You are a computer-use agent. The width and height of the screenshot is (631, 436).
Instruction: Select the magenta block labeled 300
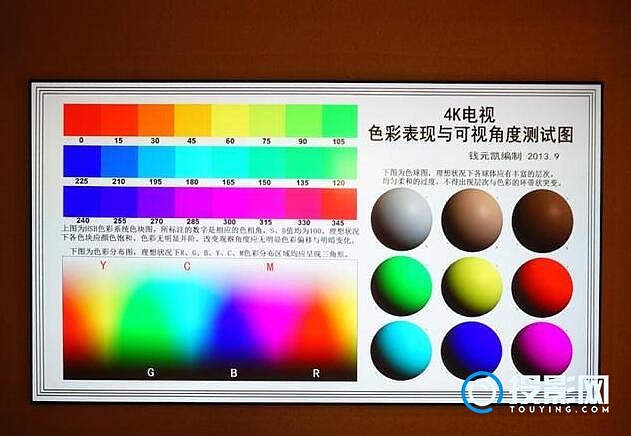(x=230, y=203)
